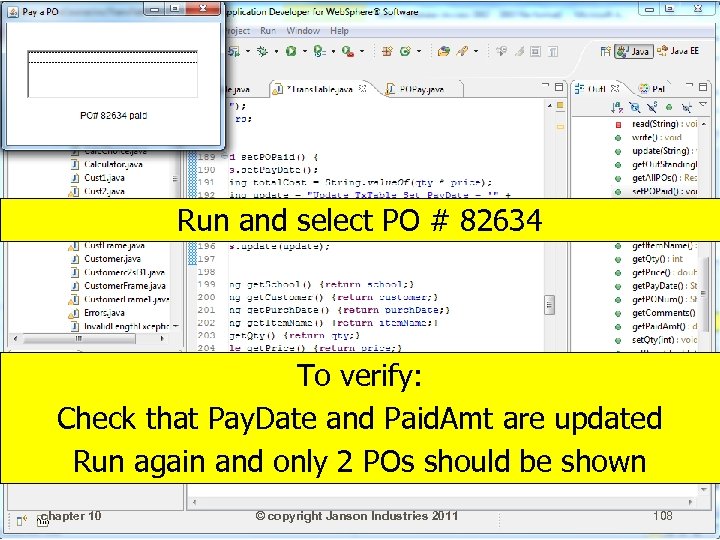Open dropdown arrow next to Search icon

[x=476, y=51]
